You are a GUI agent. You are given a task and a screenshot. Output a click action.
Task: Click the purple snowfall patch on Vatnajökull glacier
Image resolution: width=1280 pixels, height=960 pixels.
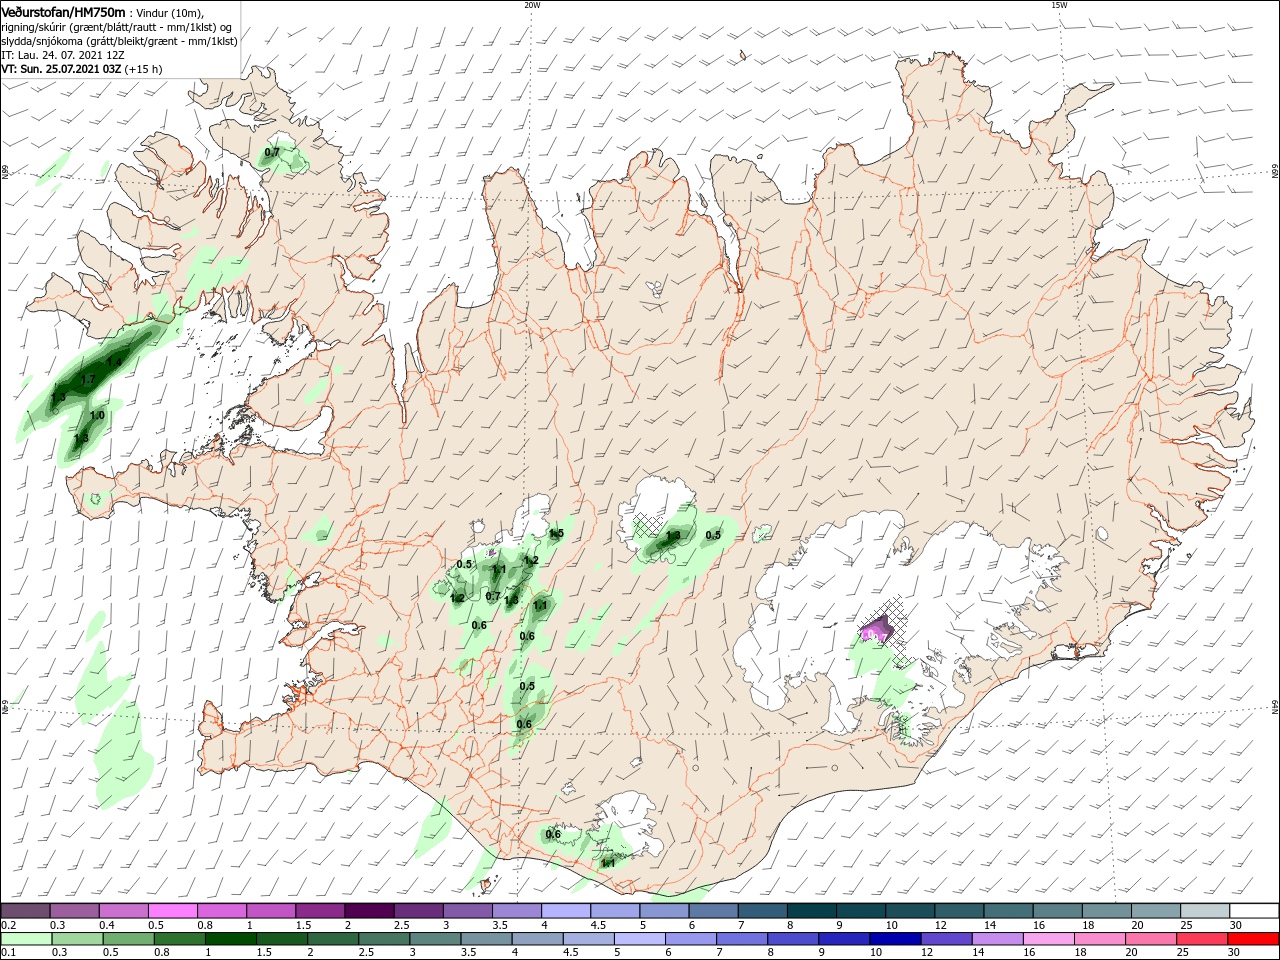[x=877, y=629]
